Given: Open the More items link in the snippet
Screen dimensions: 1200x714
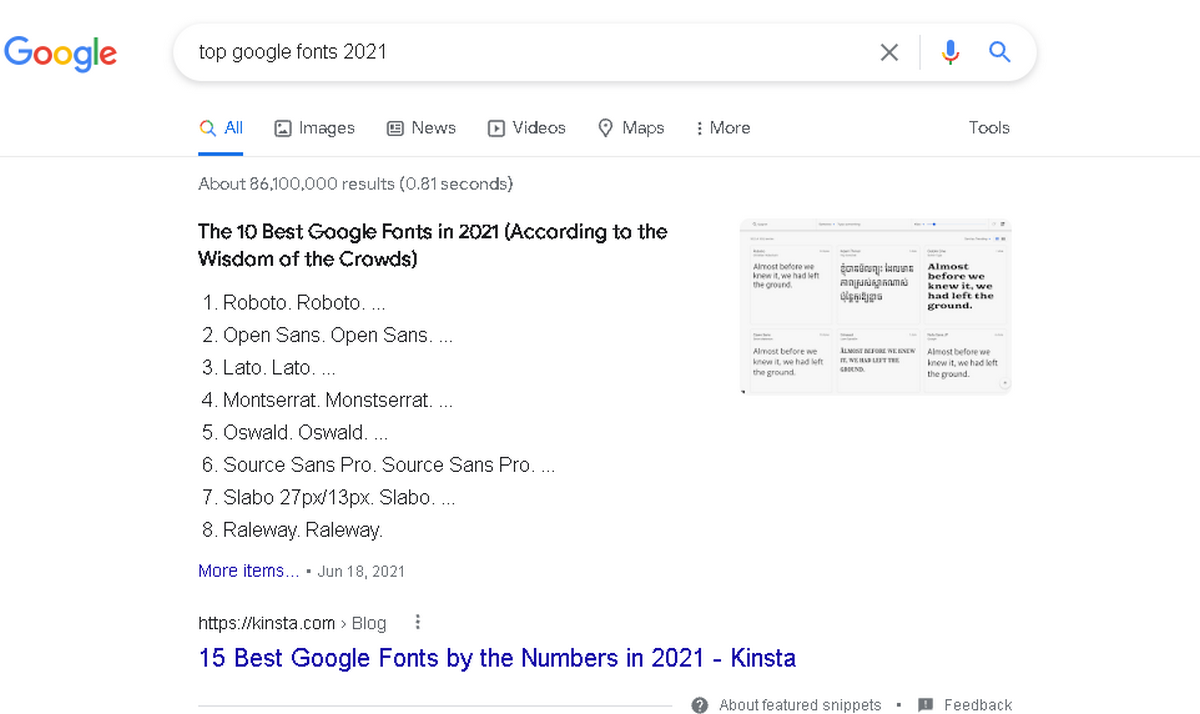Looking at the screenshot, I should 248,571.
